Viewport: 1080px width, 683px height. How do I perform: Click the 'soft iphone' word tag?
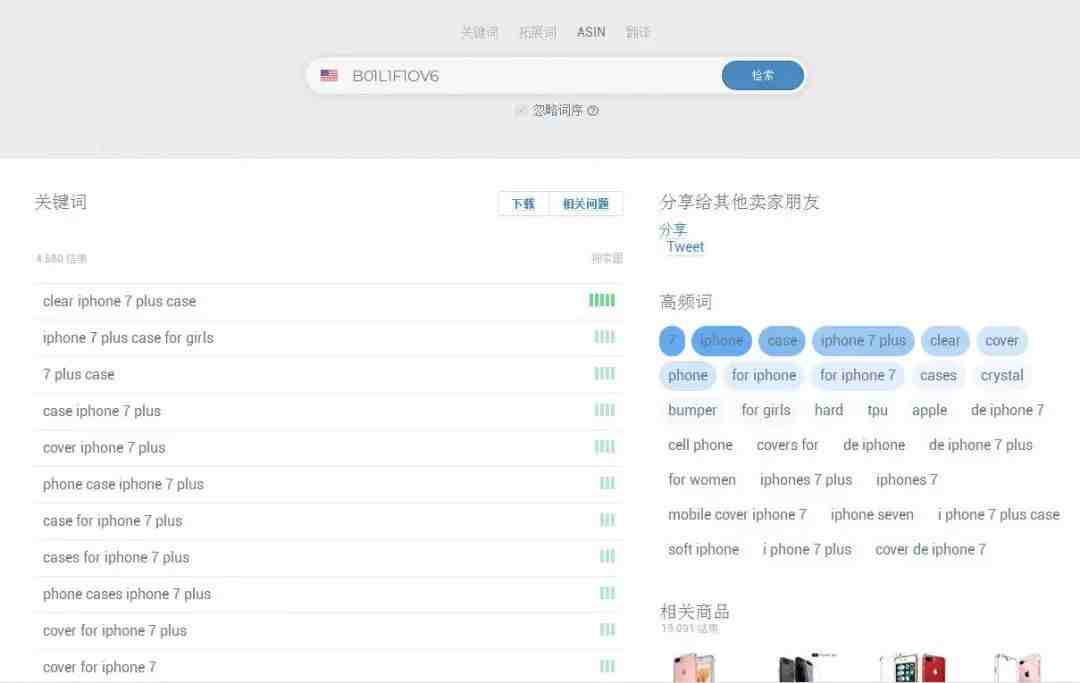tap(703, 549)
